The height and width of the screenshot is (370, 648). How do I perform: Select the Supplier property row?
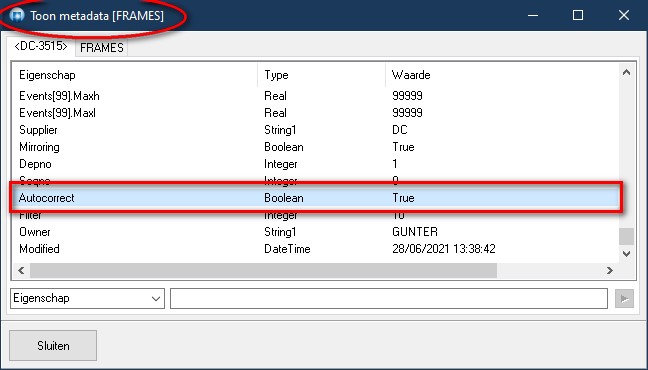pos(316,130)
